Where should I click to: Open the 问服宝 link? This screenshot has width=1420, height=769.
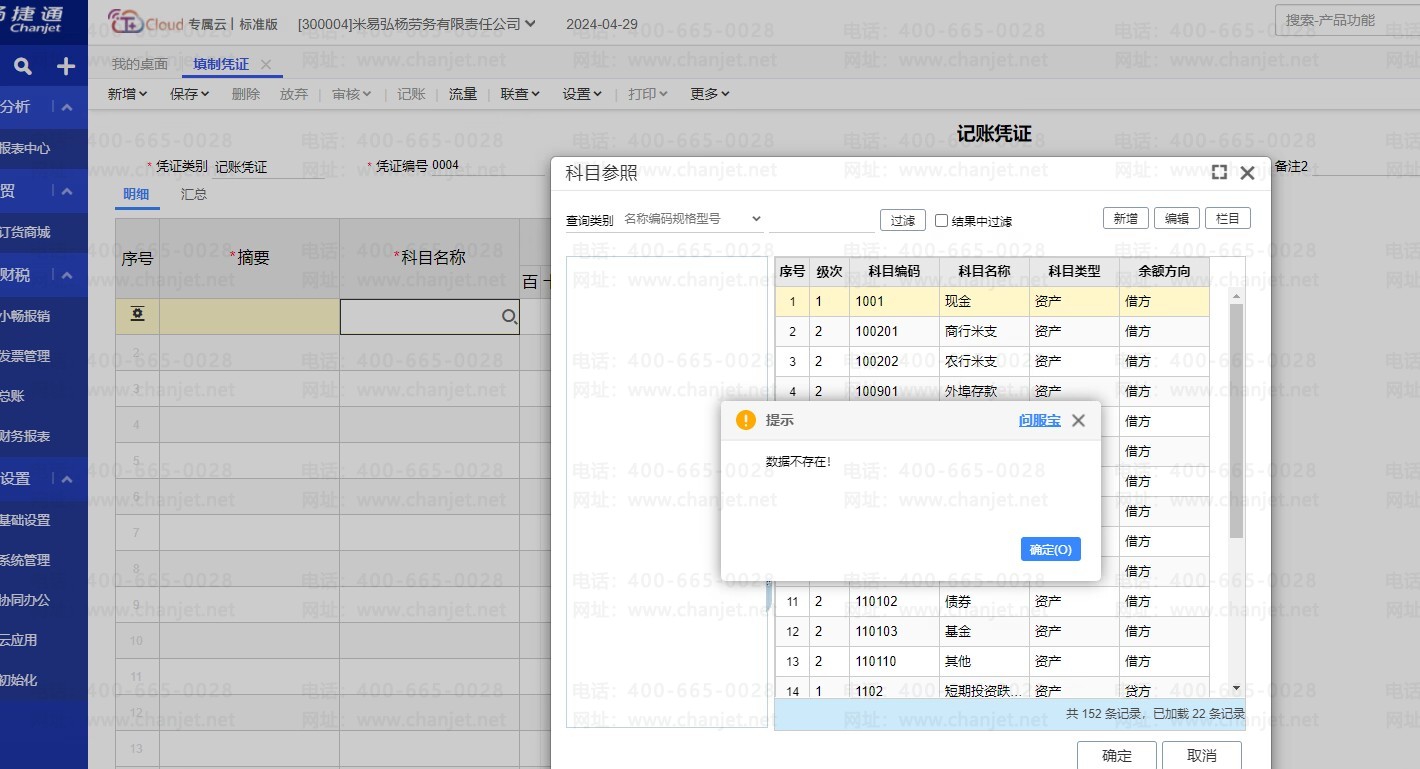[1039, 421]
